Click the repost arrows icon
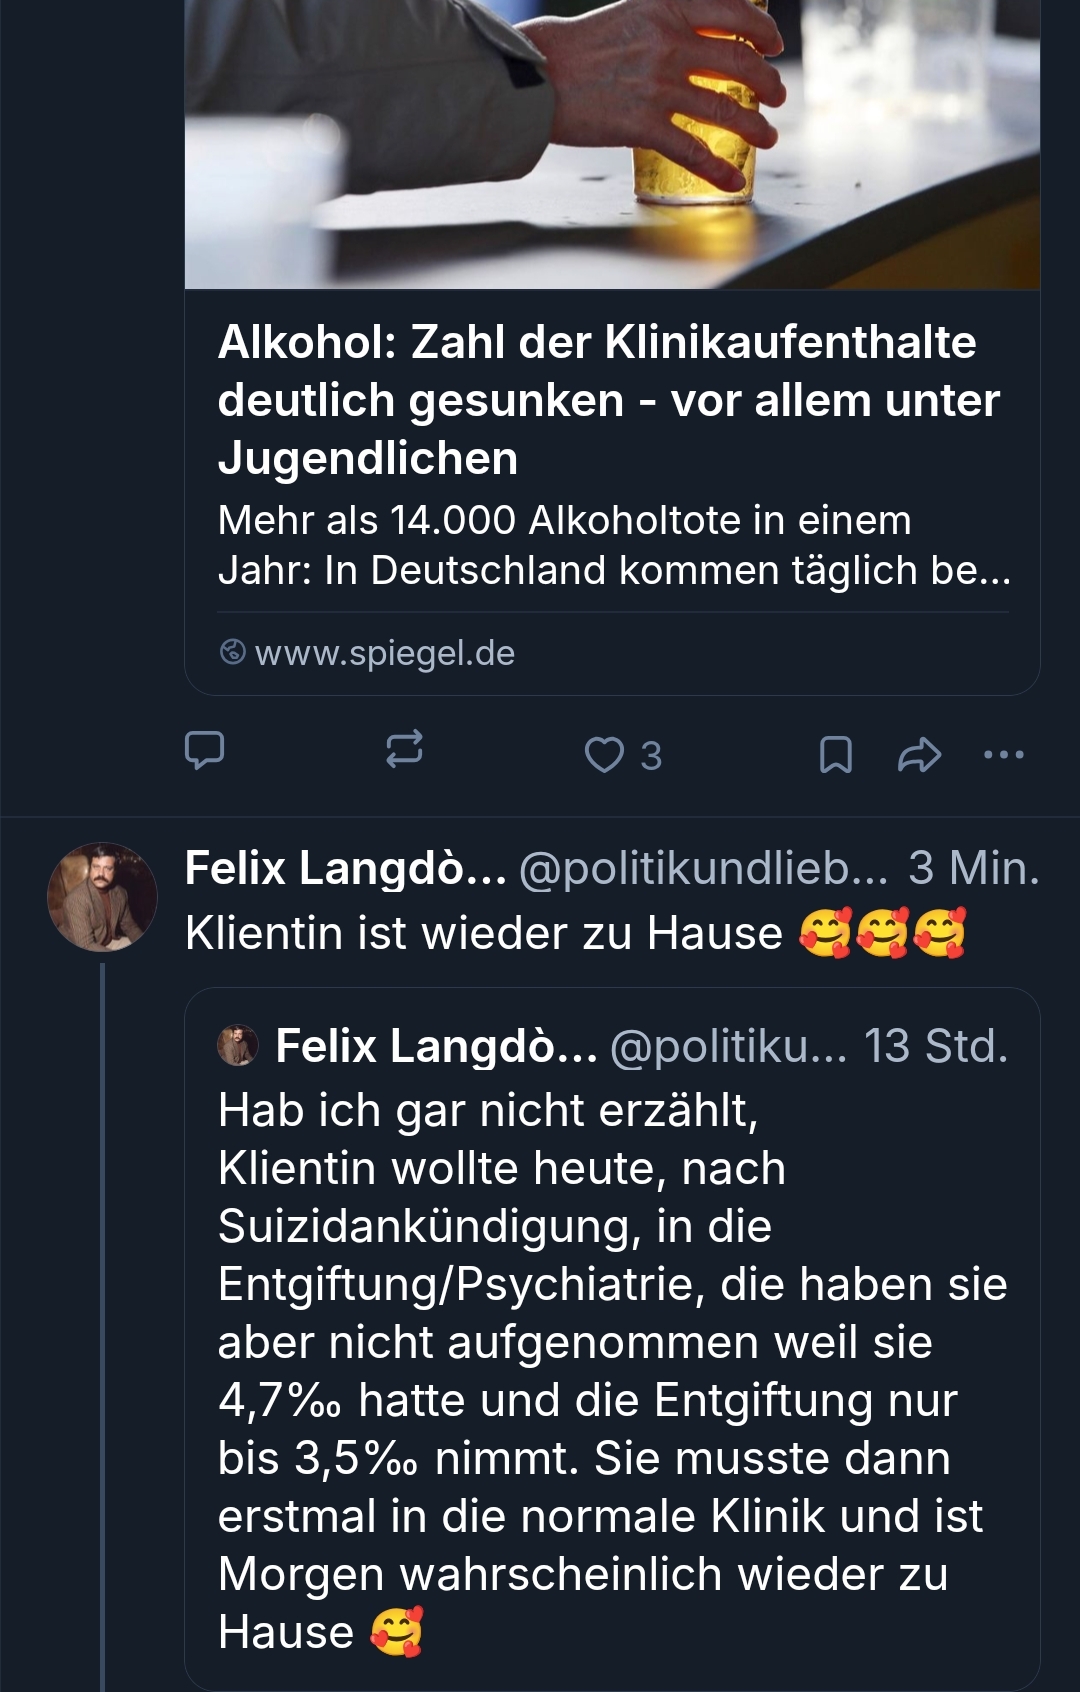The image size is (1080, 1692). (x=404, y=750)
